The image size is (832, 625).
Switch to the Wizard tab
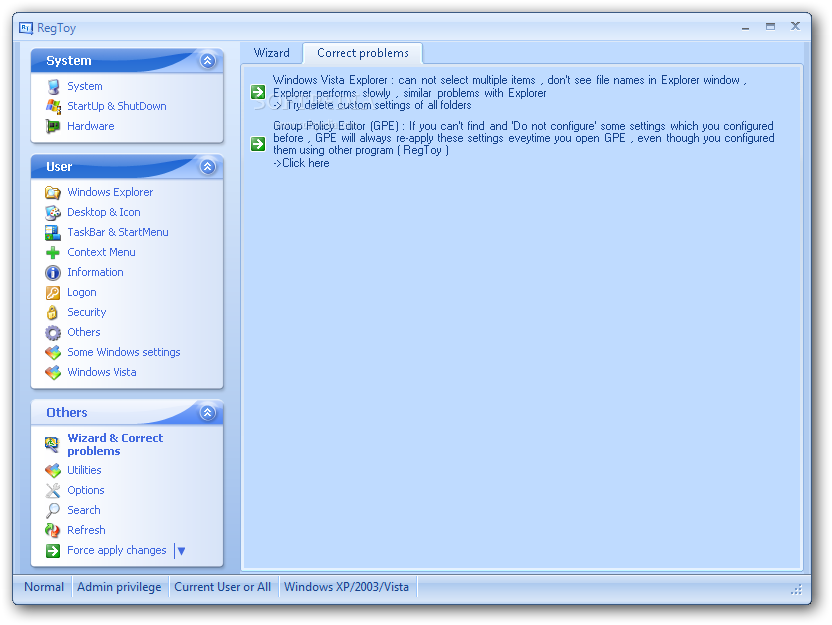272,53
